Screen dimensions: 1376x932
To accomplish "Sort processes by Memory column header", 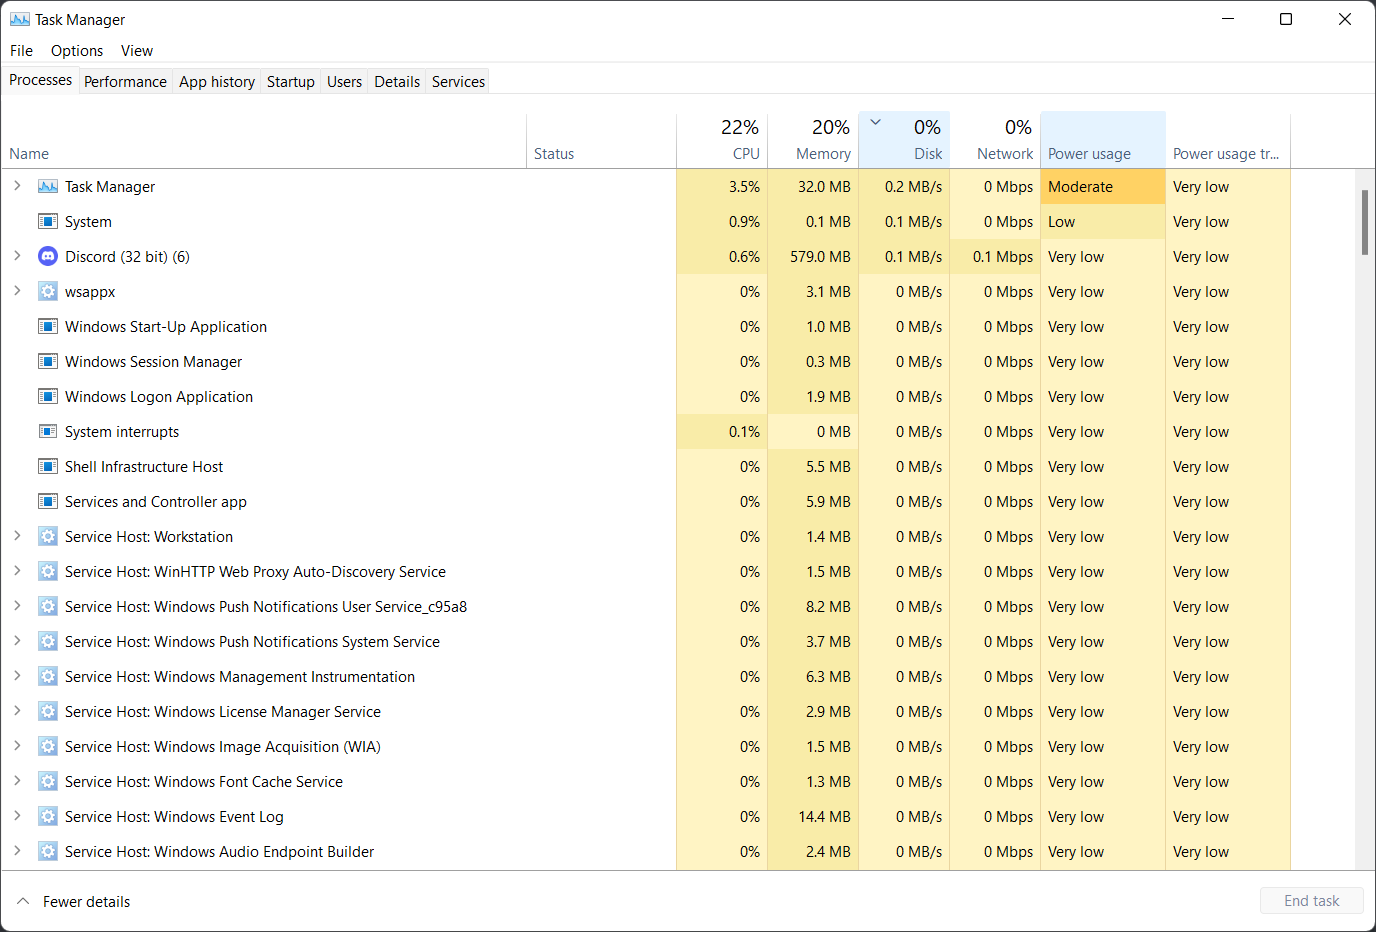I will pyautogui.click(x=813, y=140).
